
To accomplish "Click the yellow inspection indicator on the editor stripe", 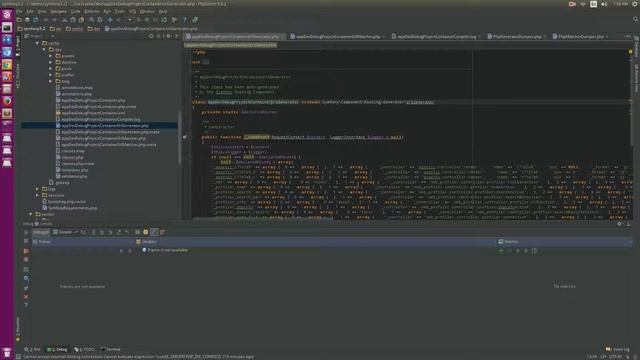I will pyautogui.click(x=630, y=52).
